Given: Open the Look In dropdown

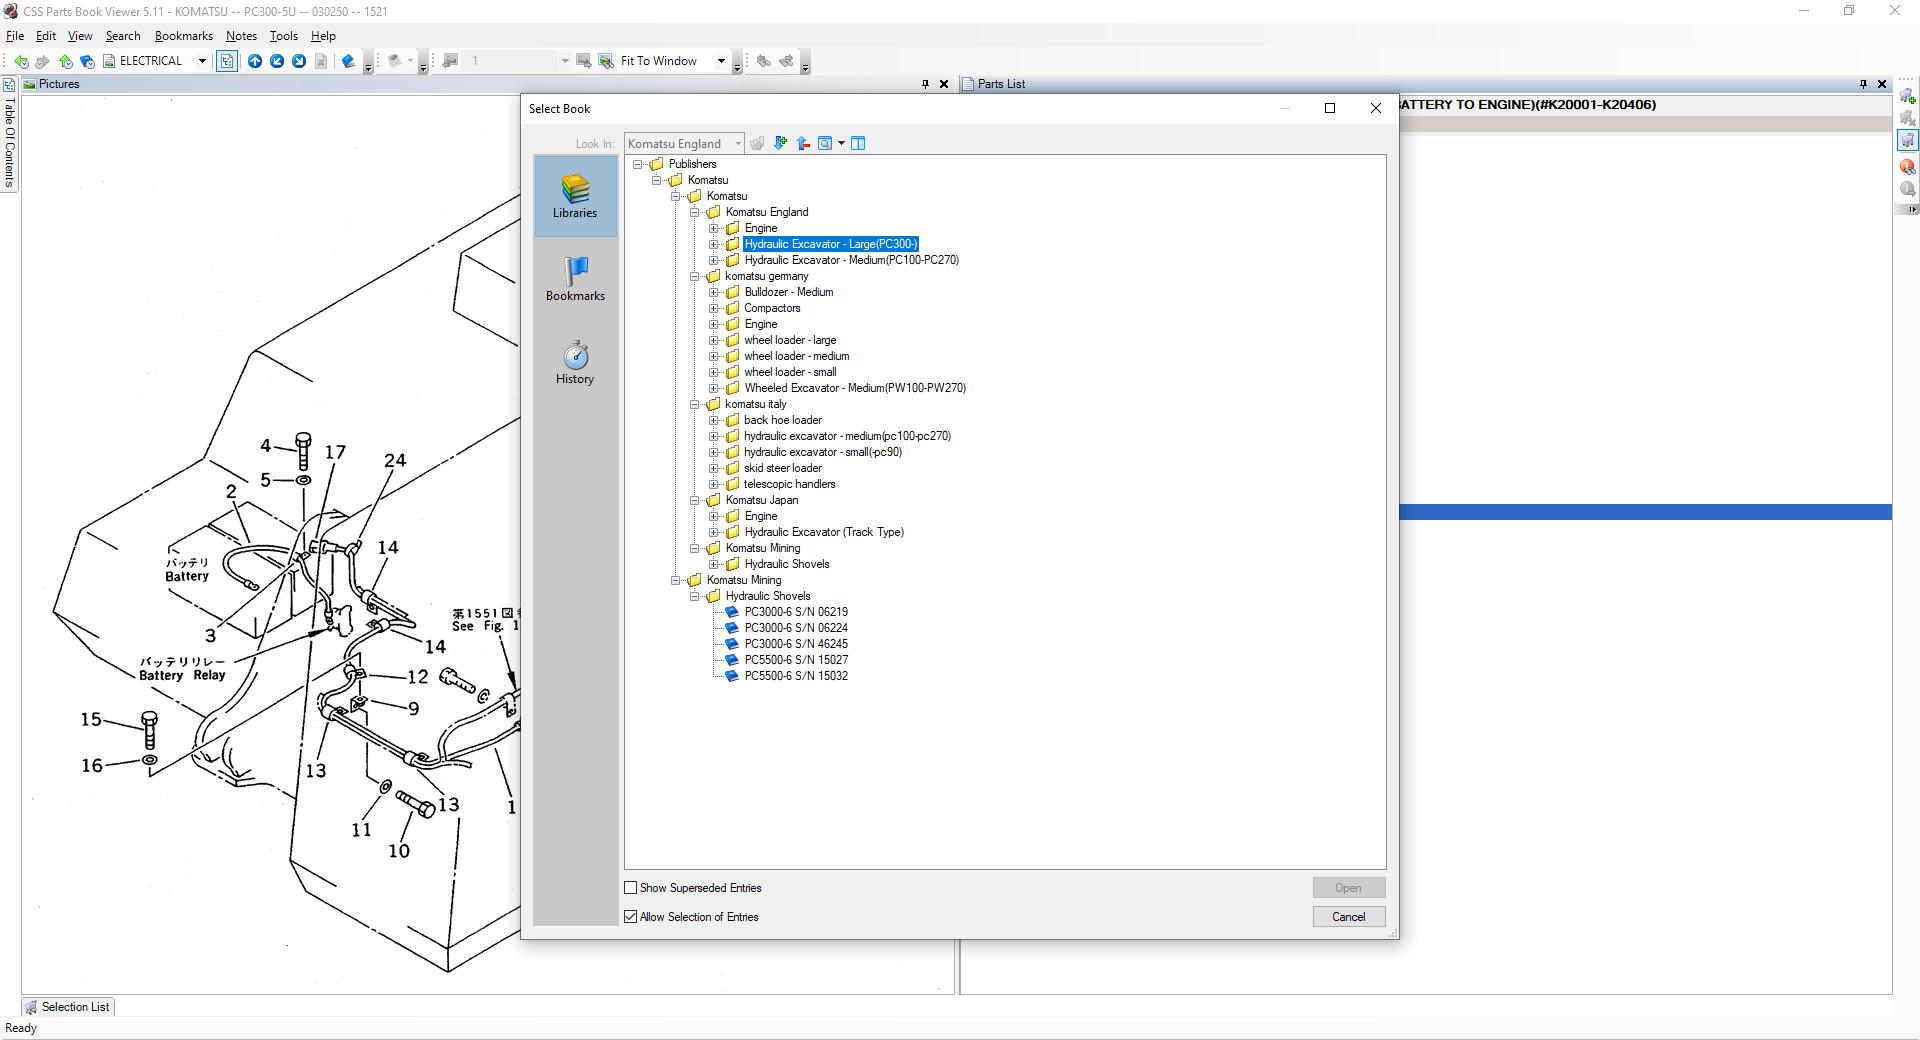Looking at the screenshot, I should [738, 143].
